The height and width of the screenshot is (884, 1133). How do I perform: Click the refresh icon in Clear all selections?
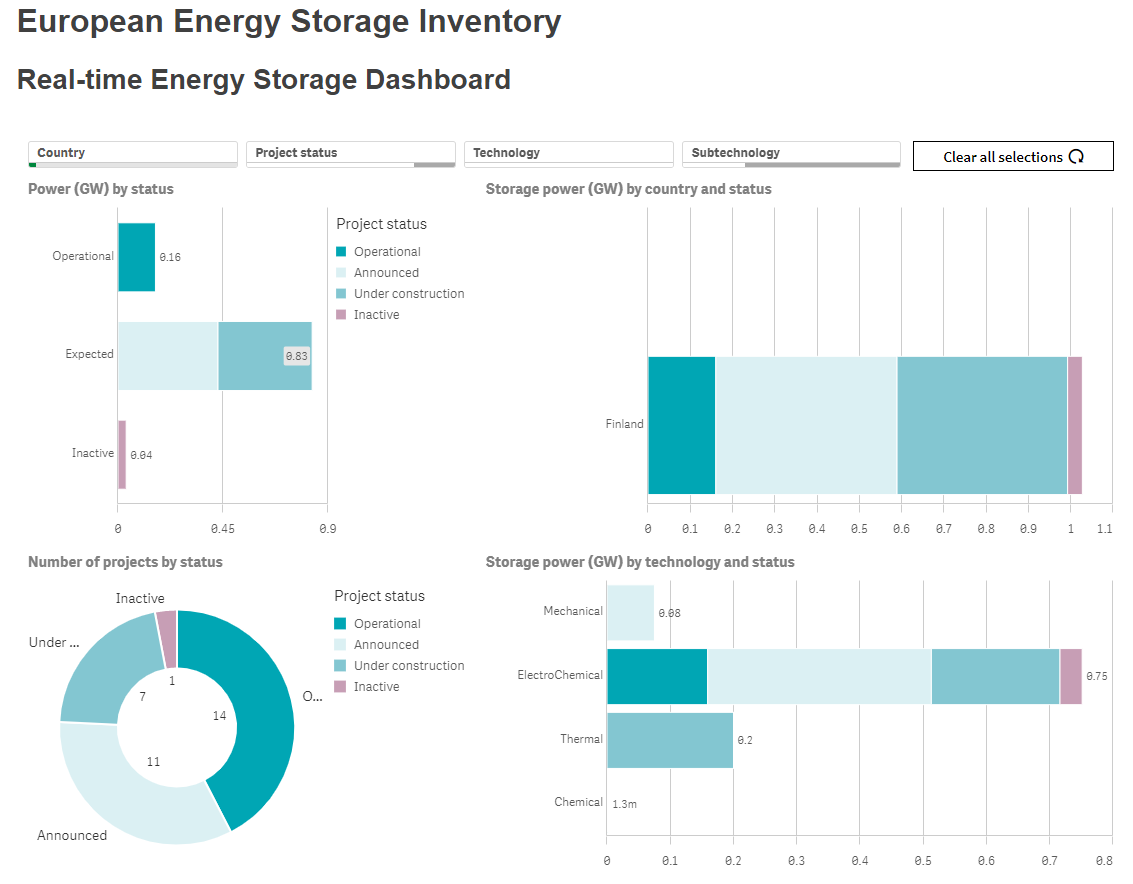coord(1076,157)
